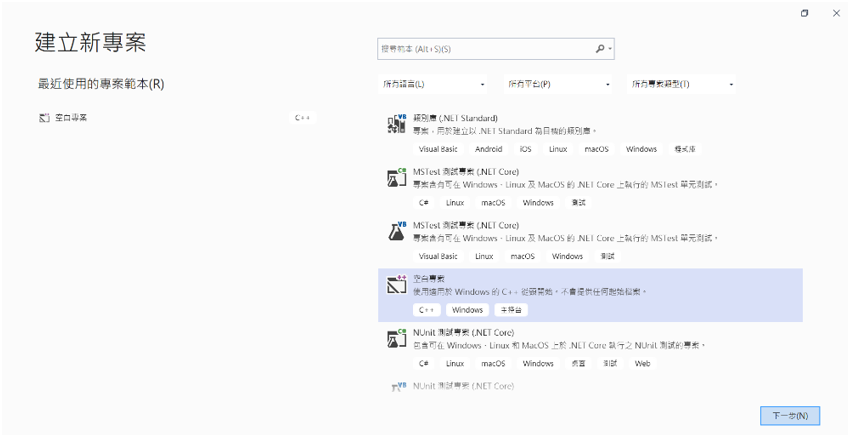
Task: Select the 類別庫 (.NET Standard) template
Action: coord(590,134)
